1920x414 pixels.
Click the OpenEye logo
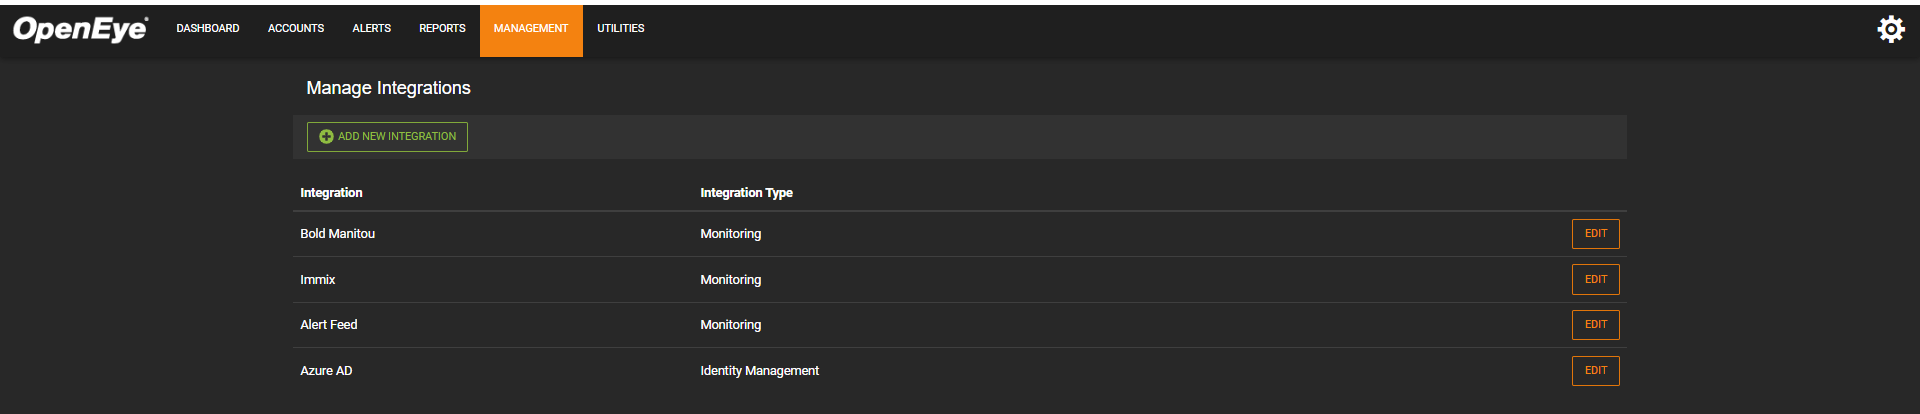point(80,29)
